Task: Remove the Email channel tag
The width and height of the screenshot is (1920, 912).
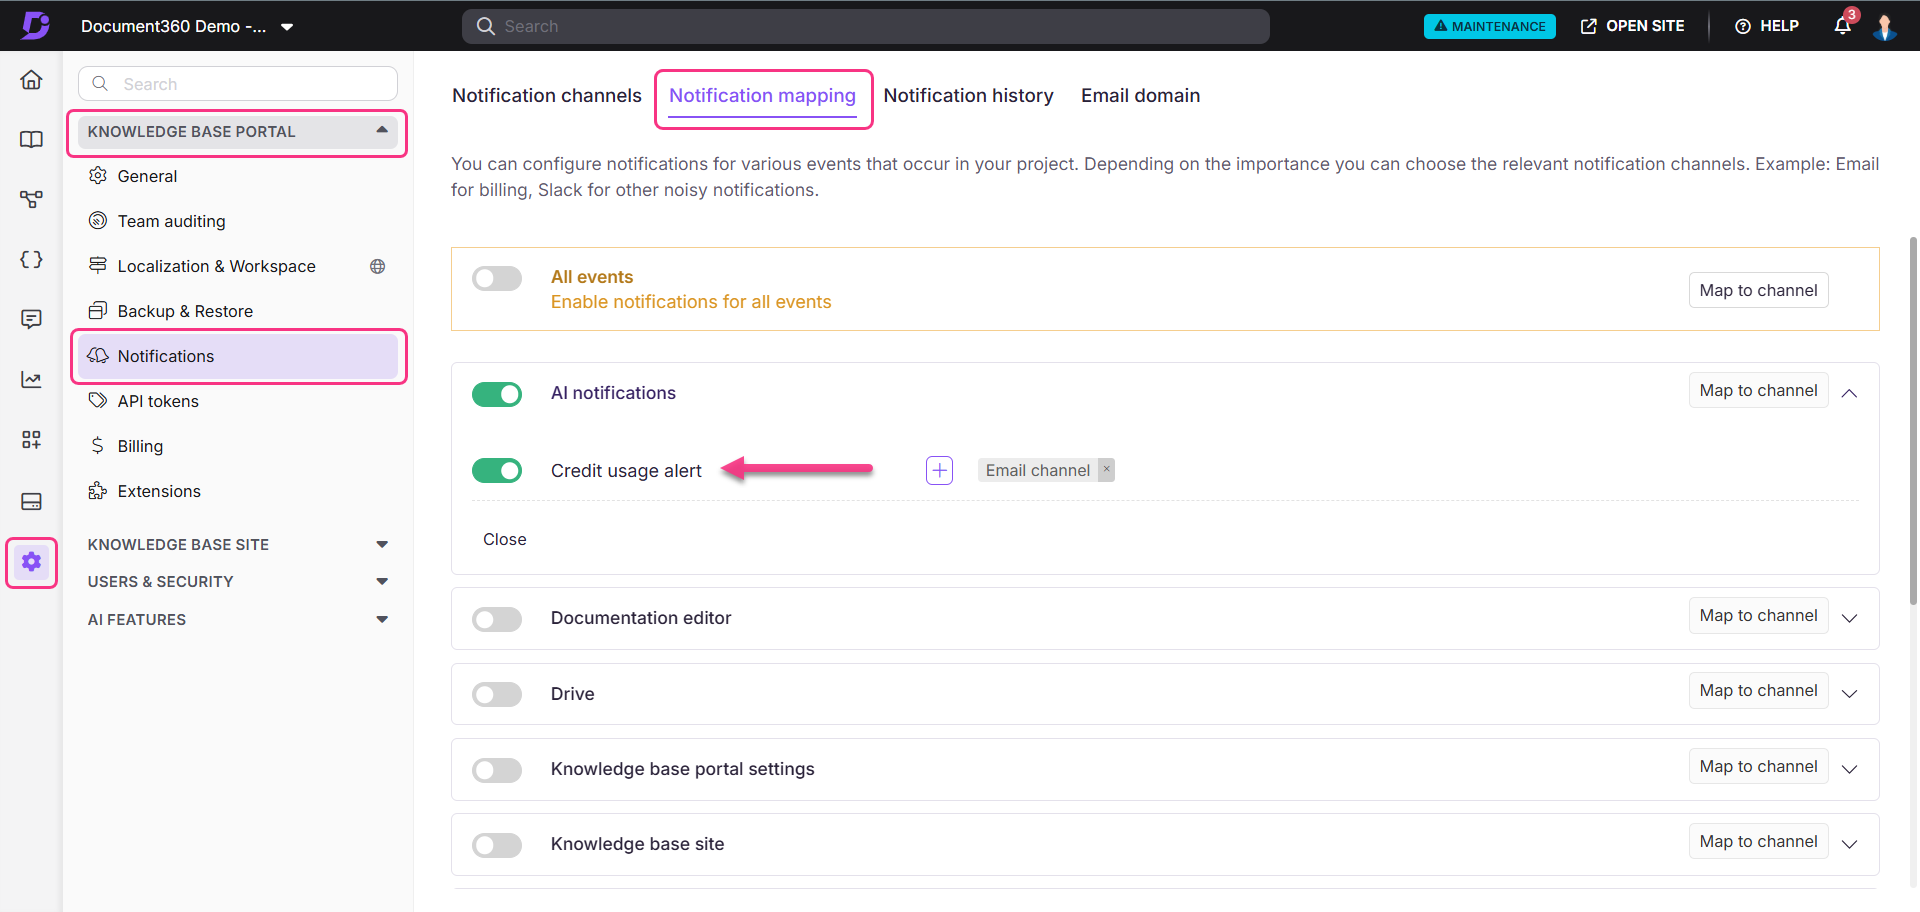Action: coord(1106,469)
